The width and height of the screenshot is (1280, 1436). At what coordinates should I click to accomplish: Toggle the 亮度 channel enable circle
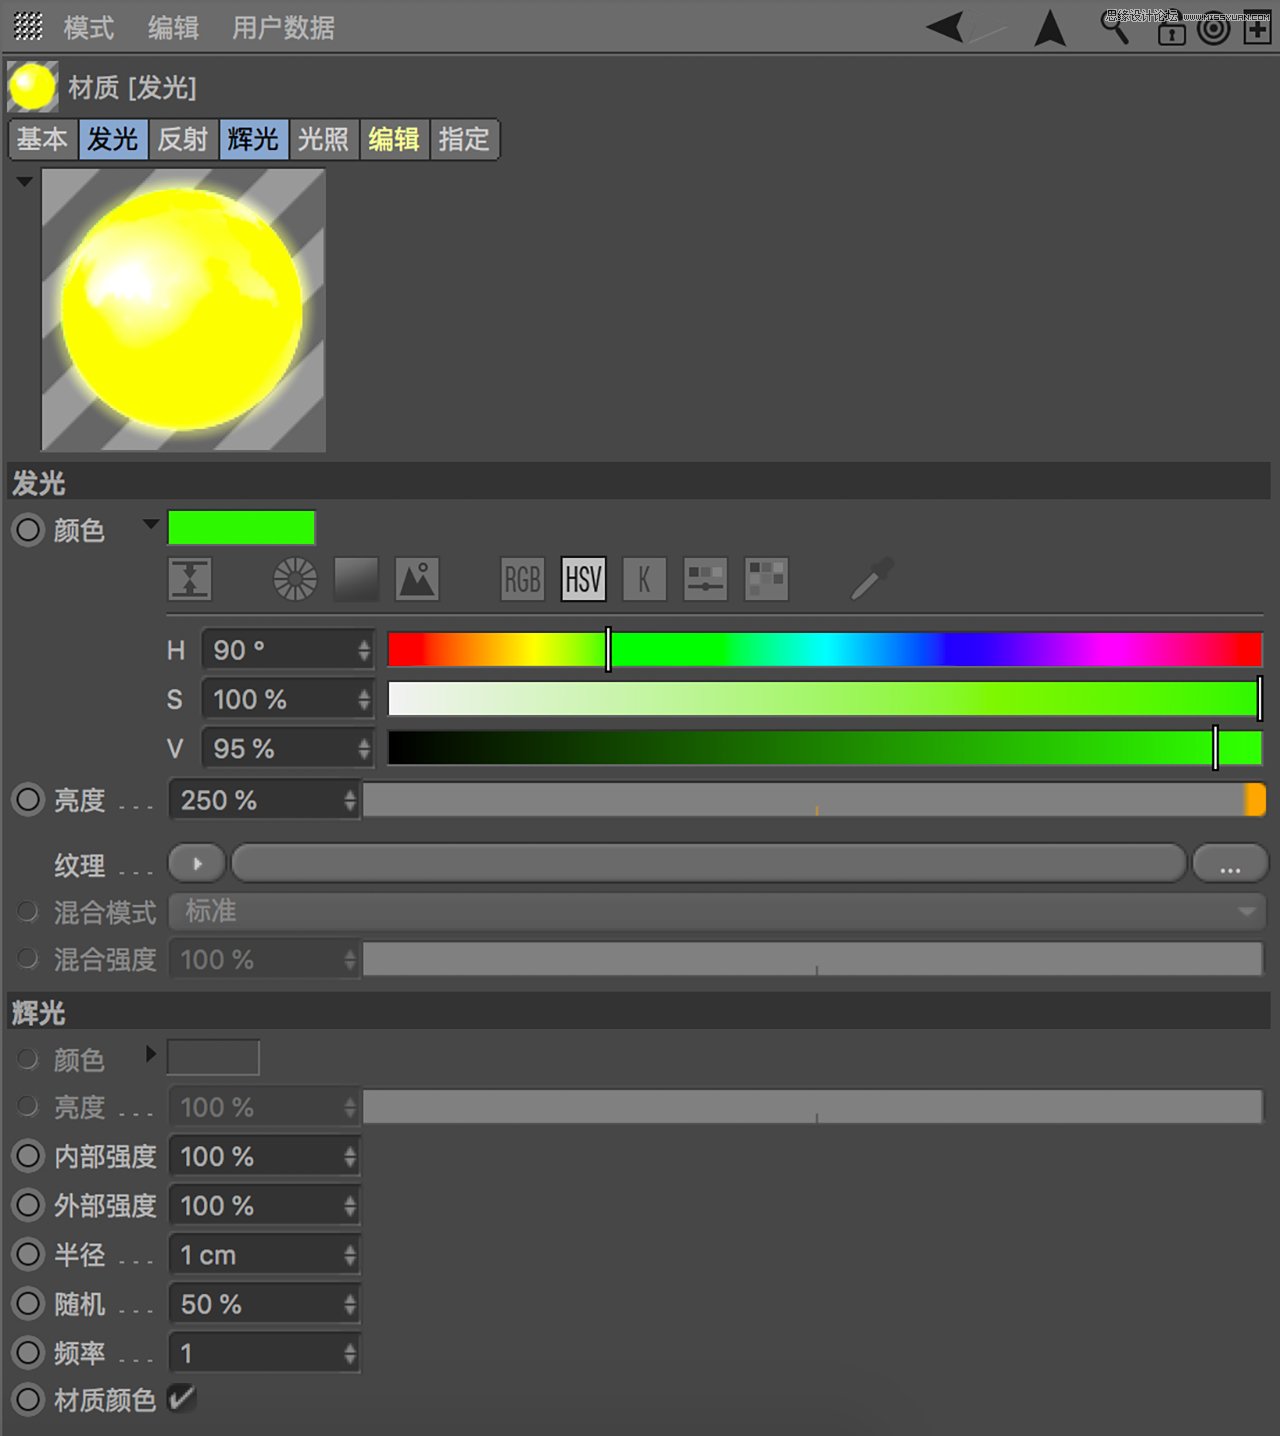click(x=27, y=799)
